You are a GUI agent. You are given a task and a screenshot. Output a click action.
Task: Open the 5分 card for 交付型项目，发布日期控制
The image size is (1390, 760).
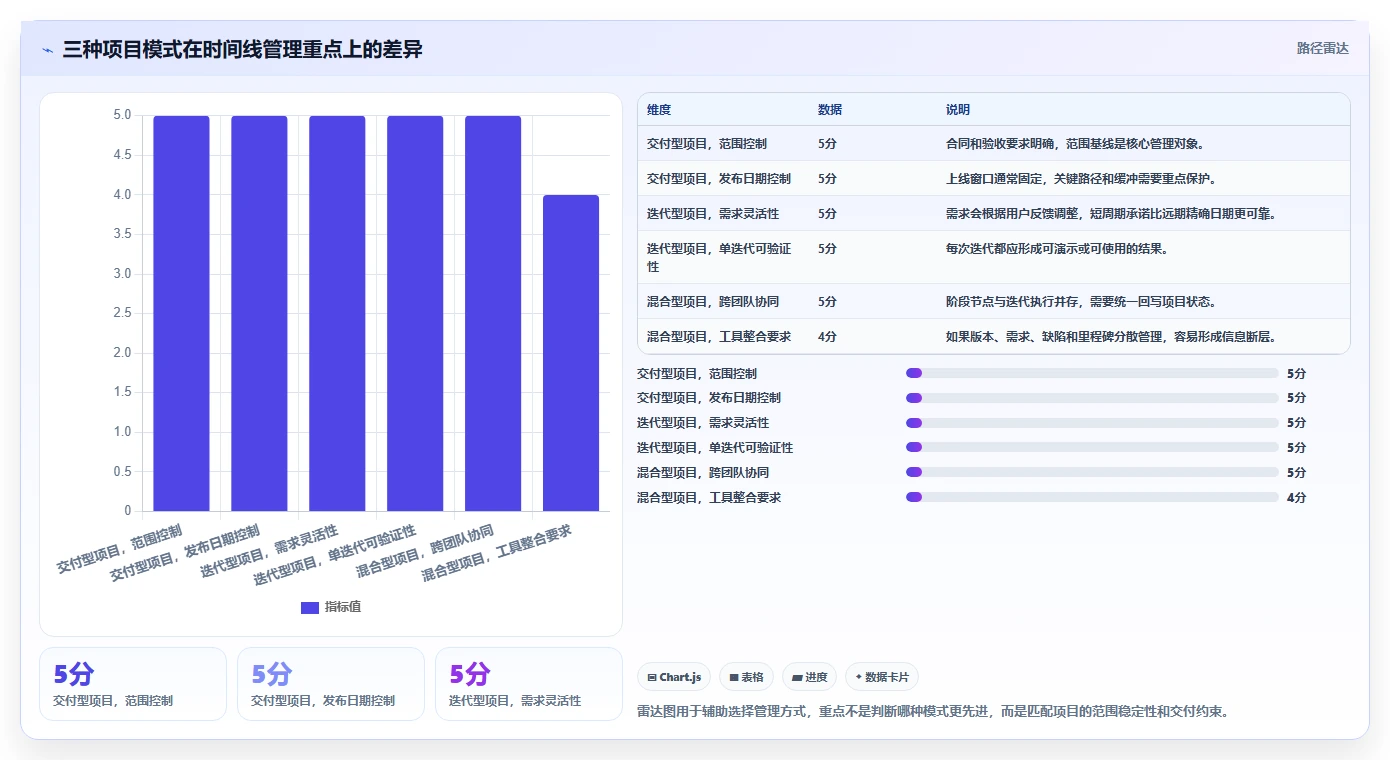331,684
